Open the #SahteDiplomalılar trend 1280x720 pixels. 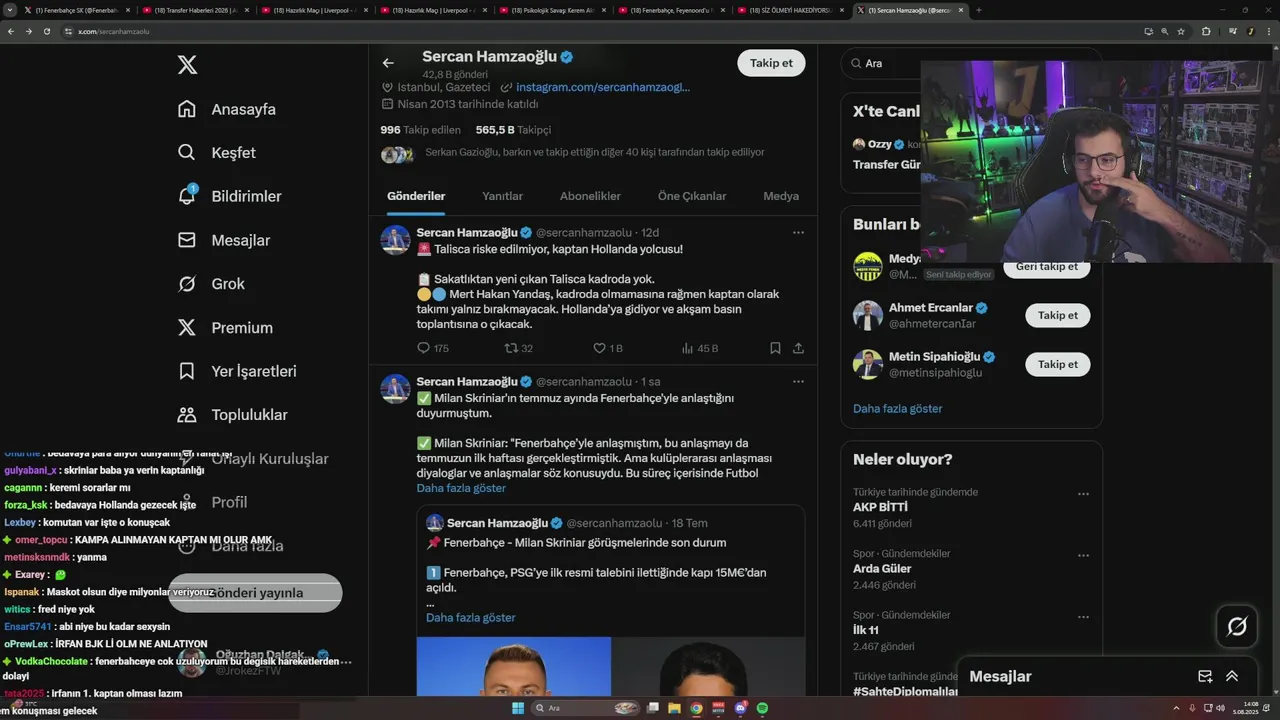(x=905, y=691)
